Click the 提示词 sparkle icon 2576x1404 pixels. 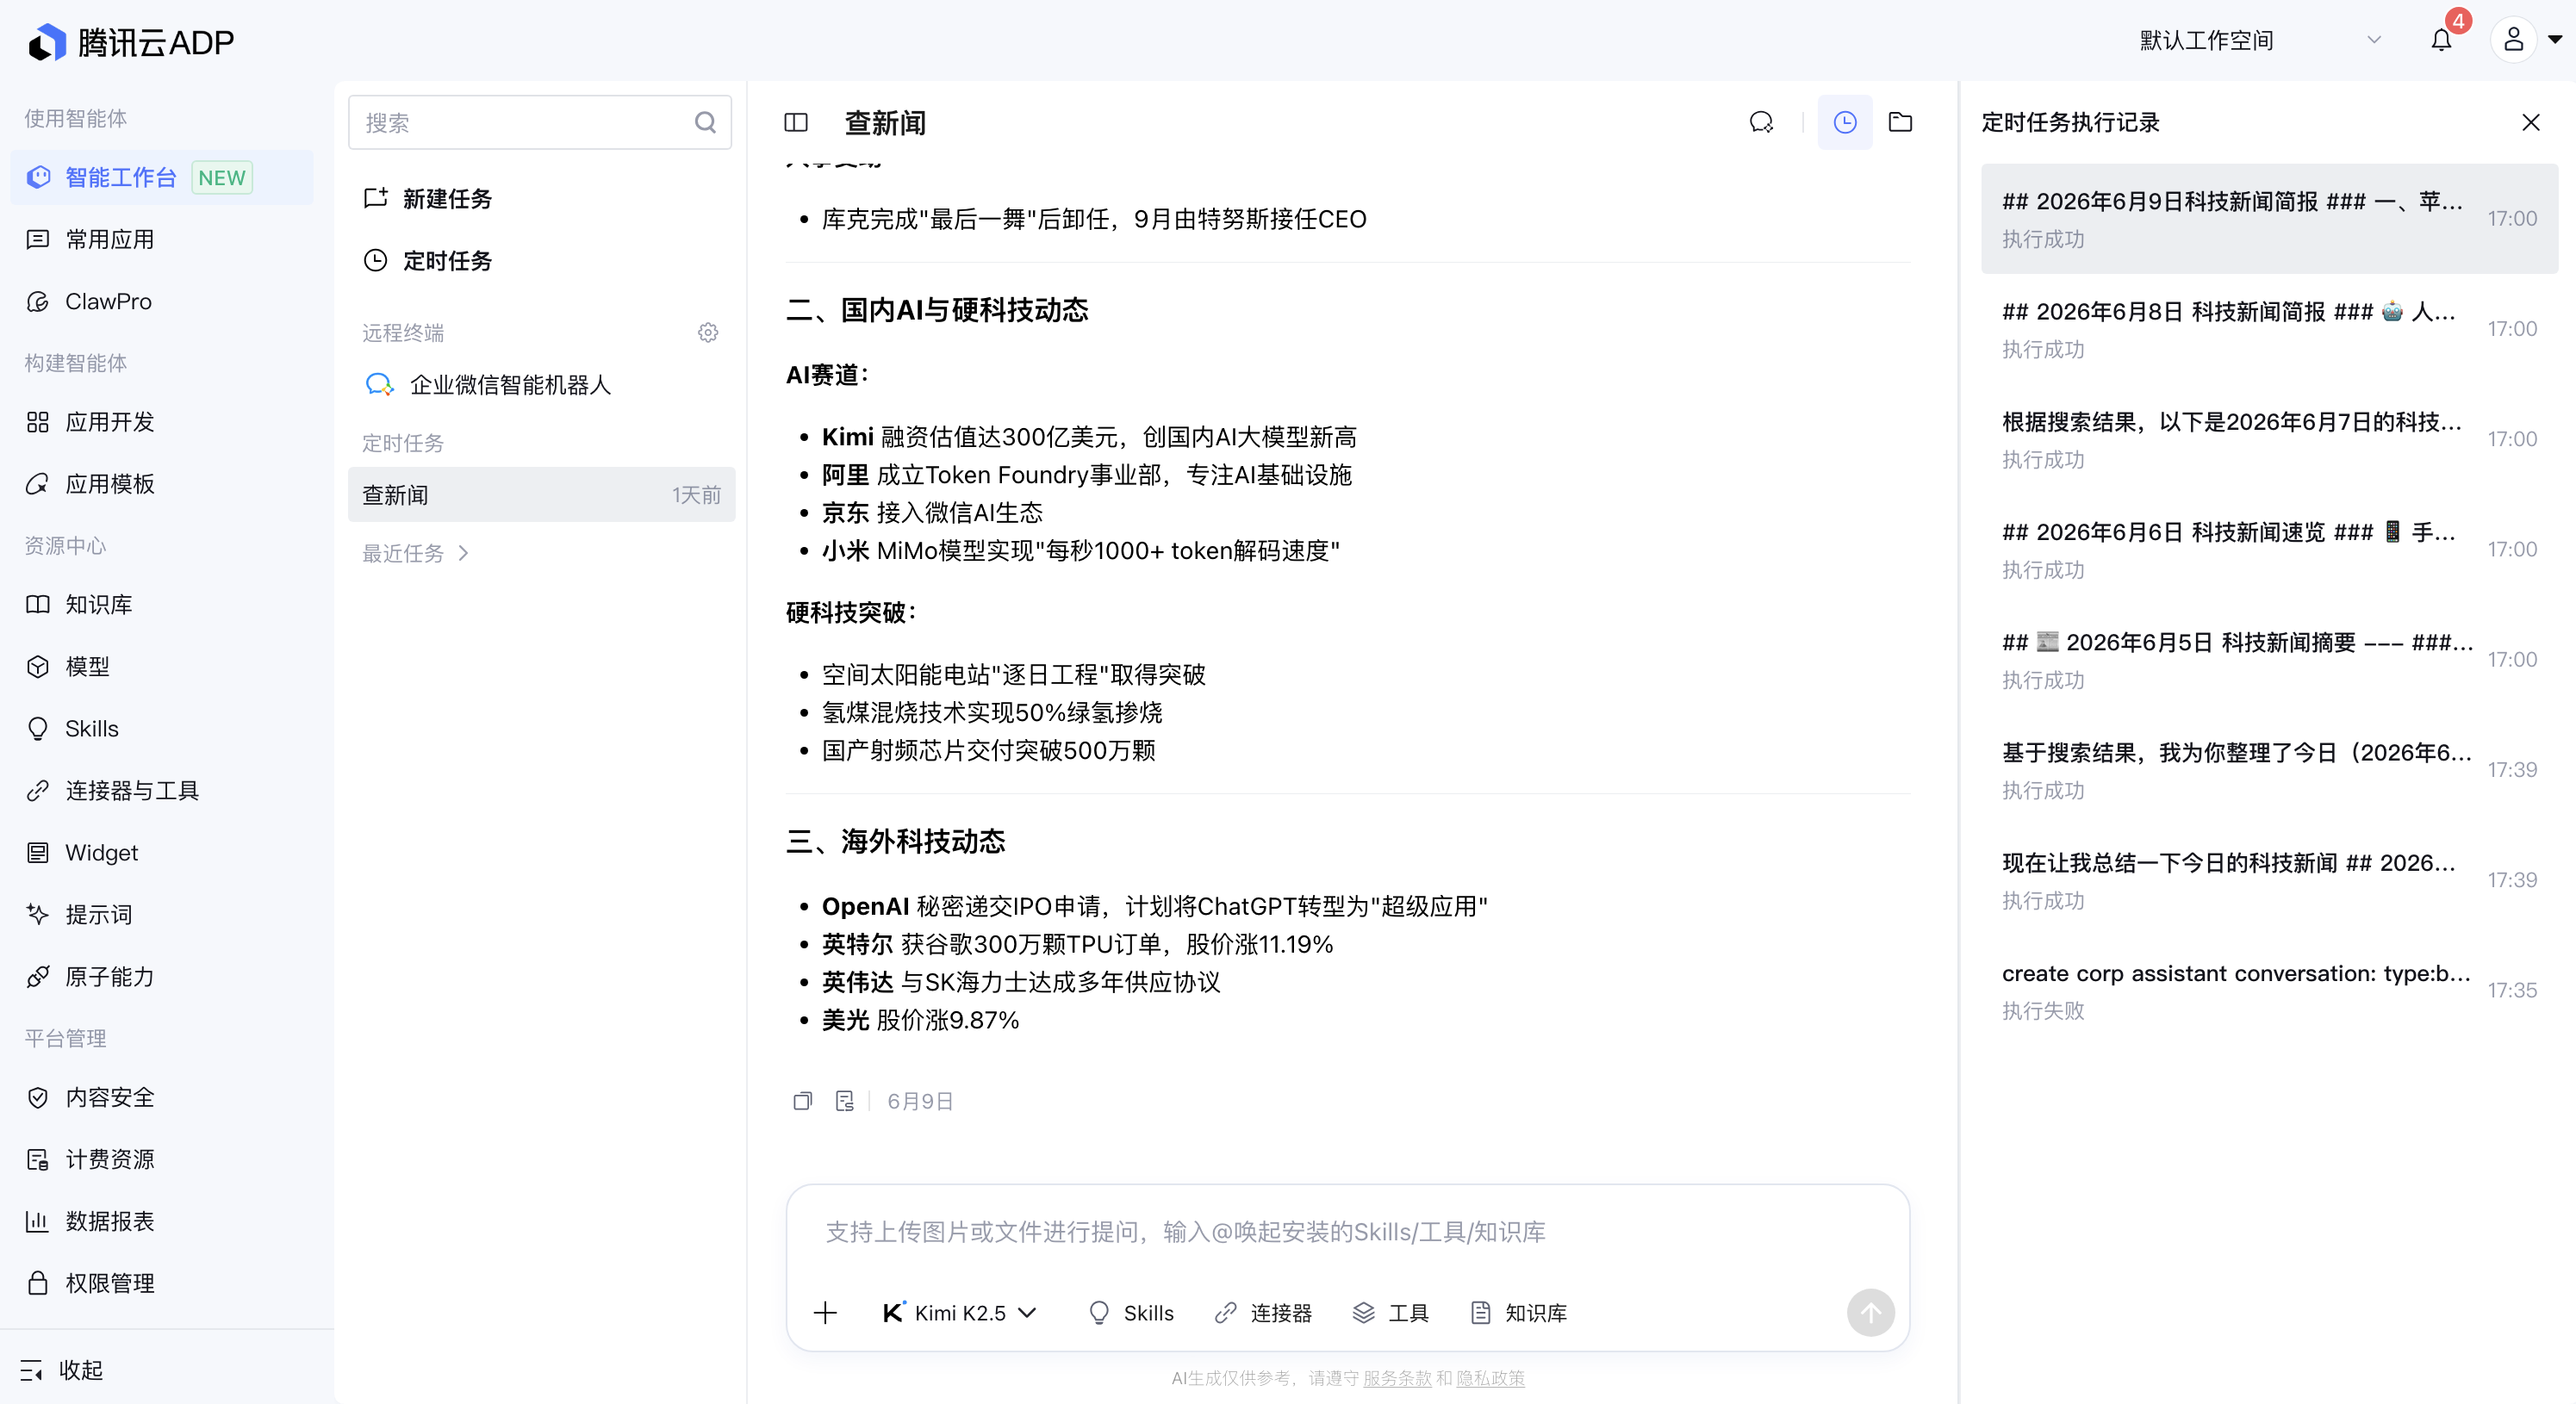pyautogui.click(x=38, y=915)
